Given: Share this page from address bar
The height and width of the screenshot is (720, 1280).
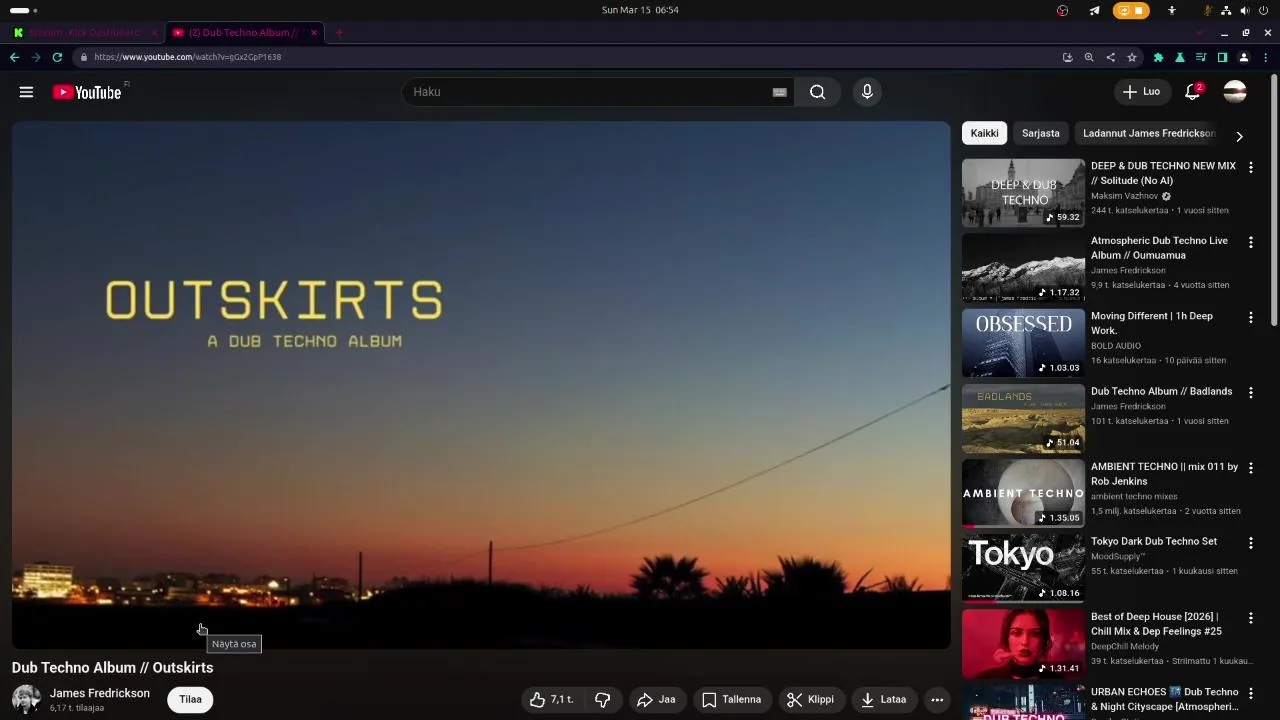Looking at the screenshot, I should (x=1110, y=57).
